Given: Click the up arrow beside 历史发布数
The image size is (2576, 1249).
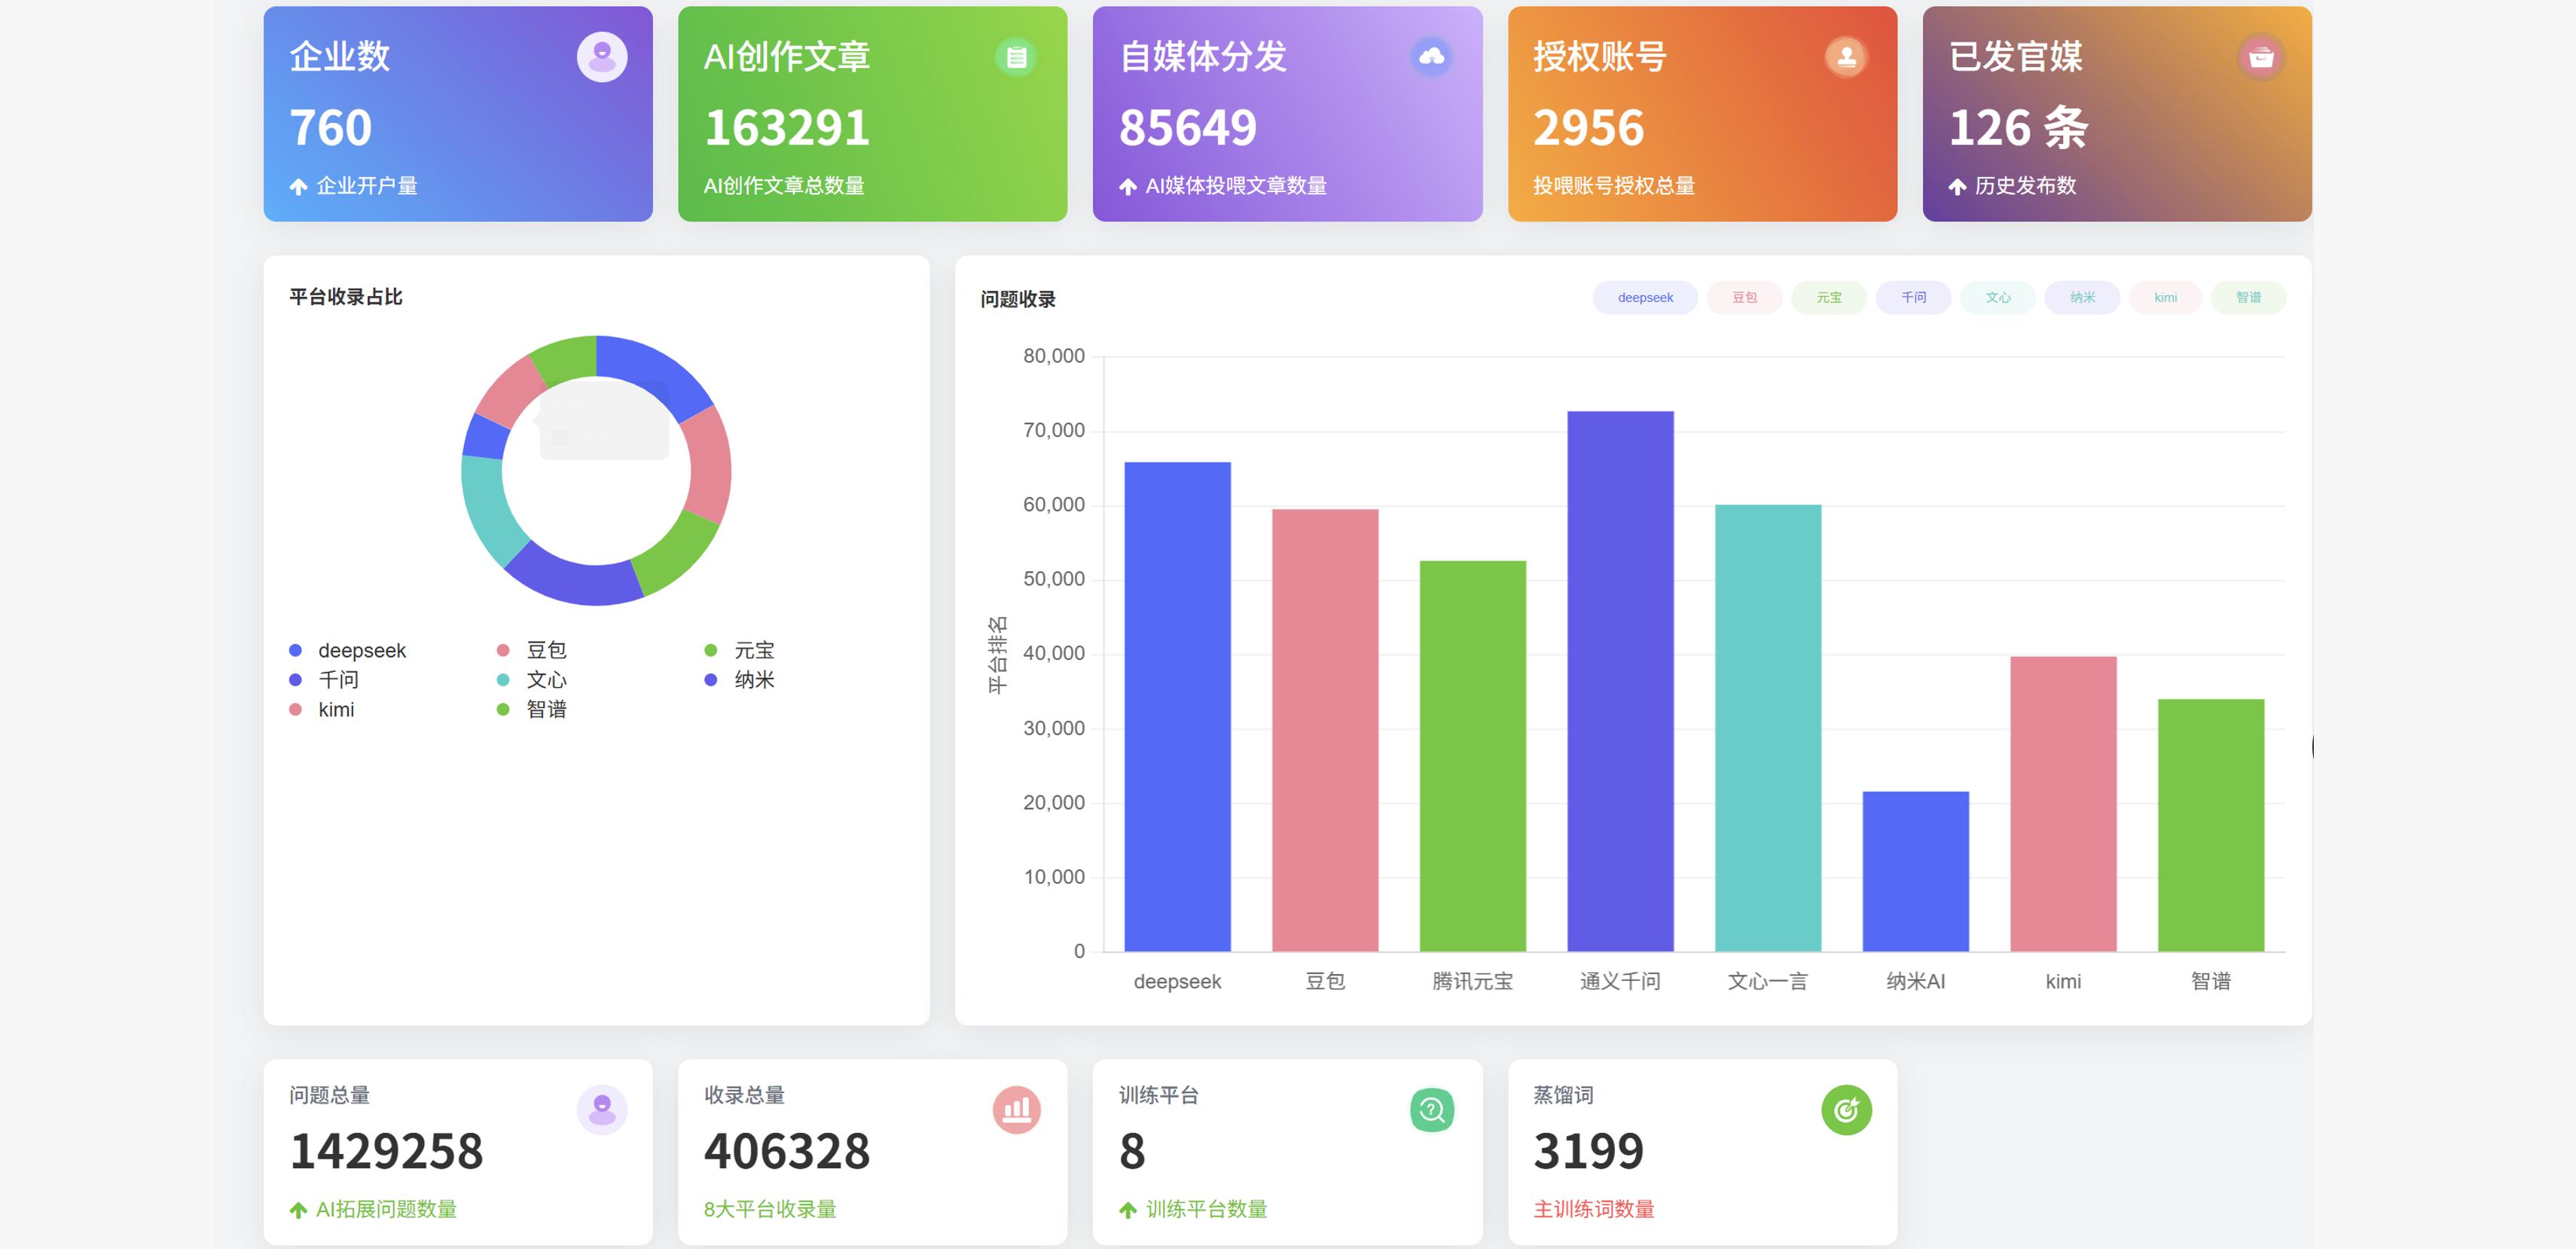Looking at the screenshot, I should point(1957,186).
